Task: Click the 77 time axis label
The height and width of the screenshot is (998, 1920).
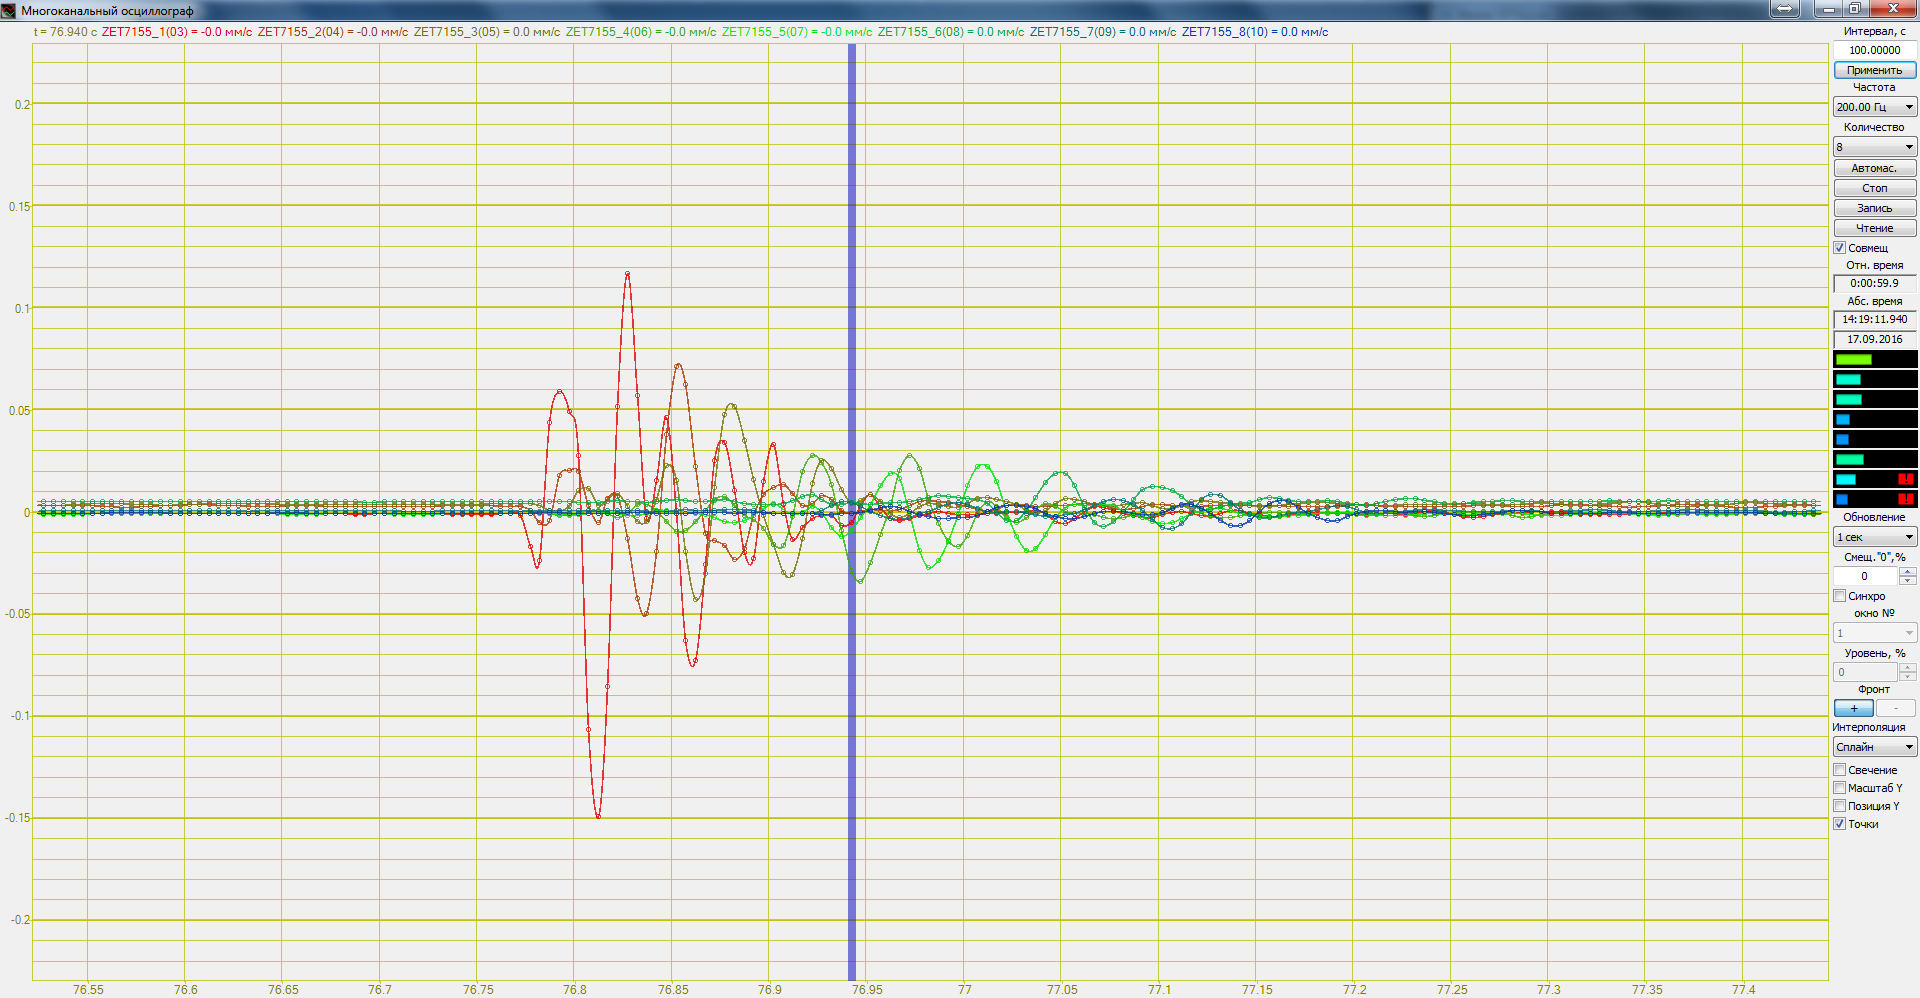Action: click(964, 990)
